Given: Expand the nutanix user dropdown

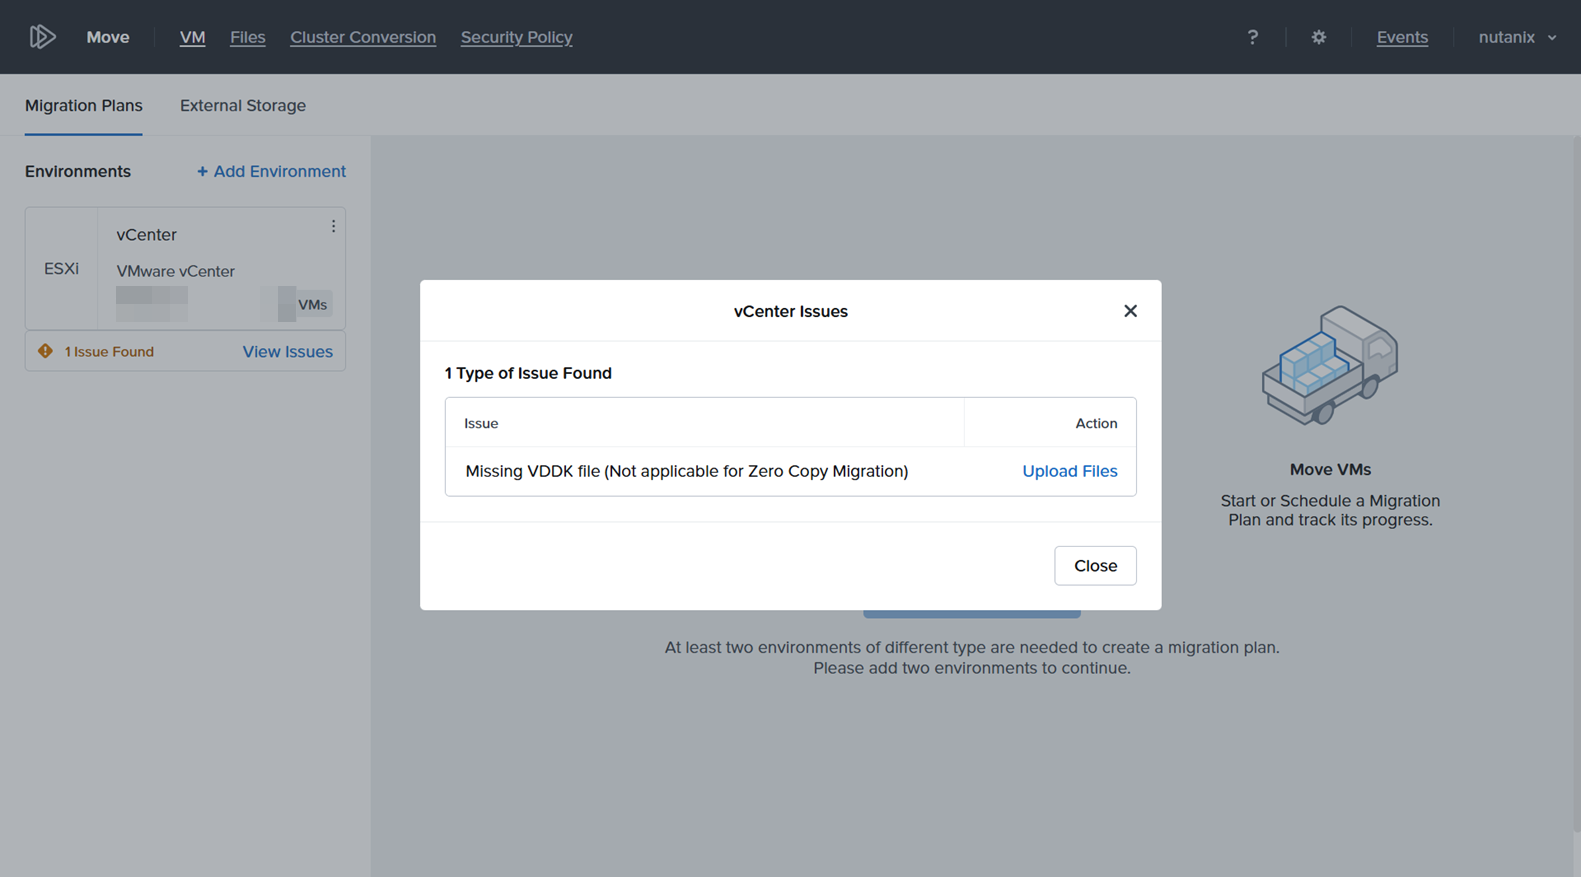Looking at the screenshot, I should [x=1517, y=37].
